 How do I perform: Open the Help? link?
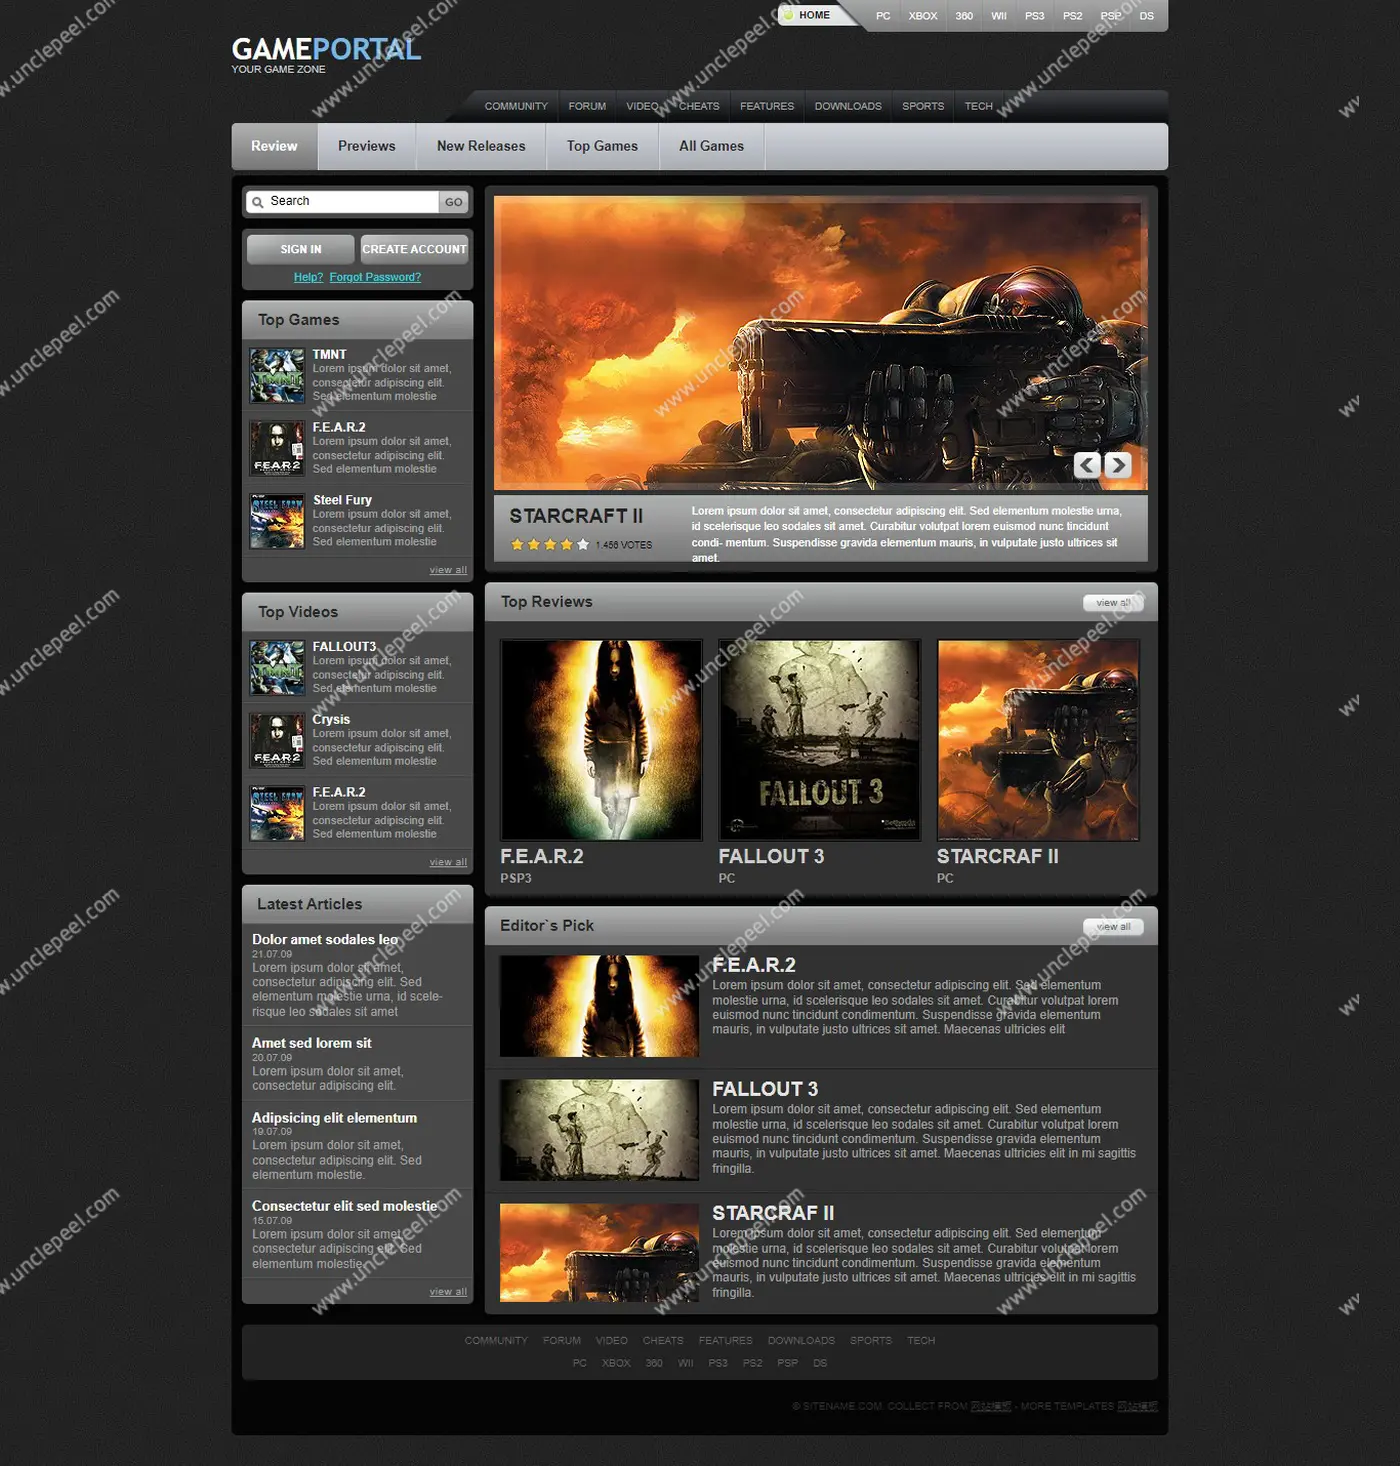(x=308, y=277)
